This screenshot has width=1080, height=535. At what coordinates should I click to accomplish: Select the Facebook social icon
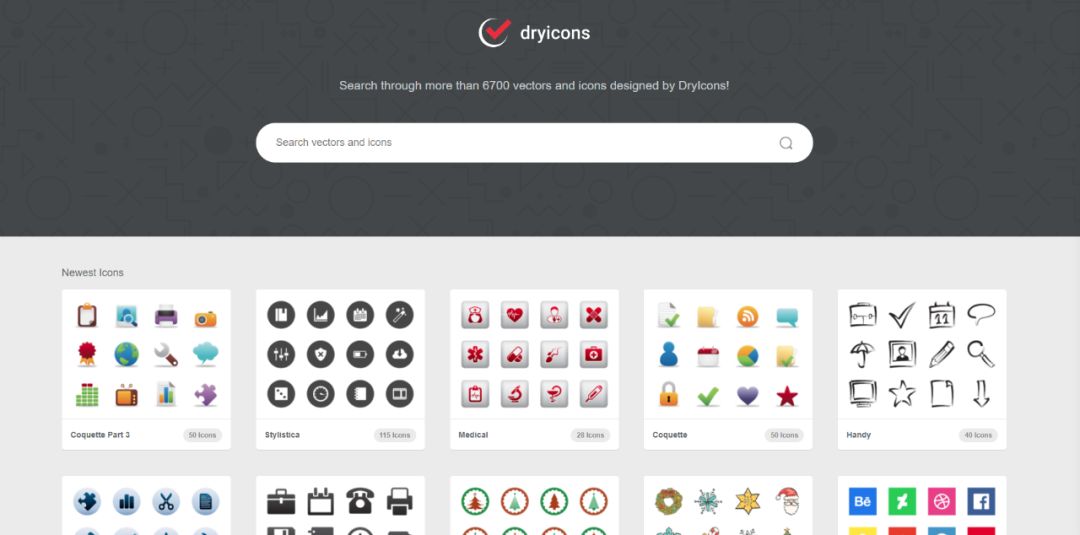click(981, 501)
